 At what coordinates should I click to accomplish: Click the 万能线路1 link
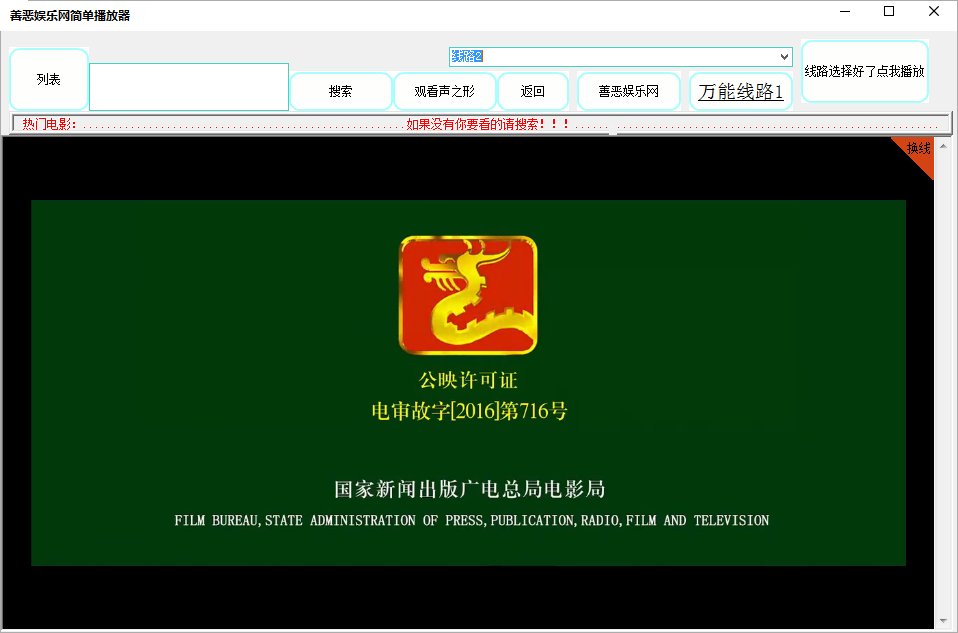[740, 91]
